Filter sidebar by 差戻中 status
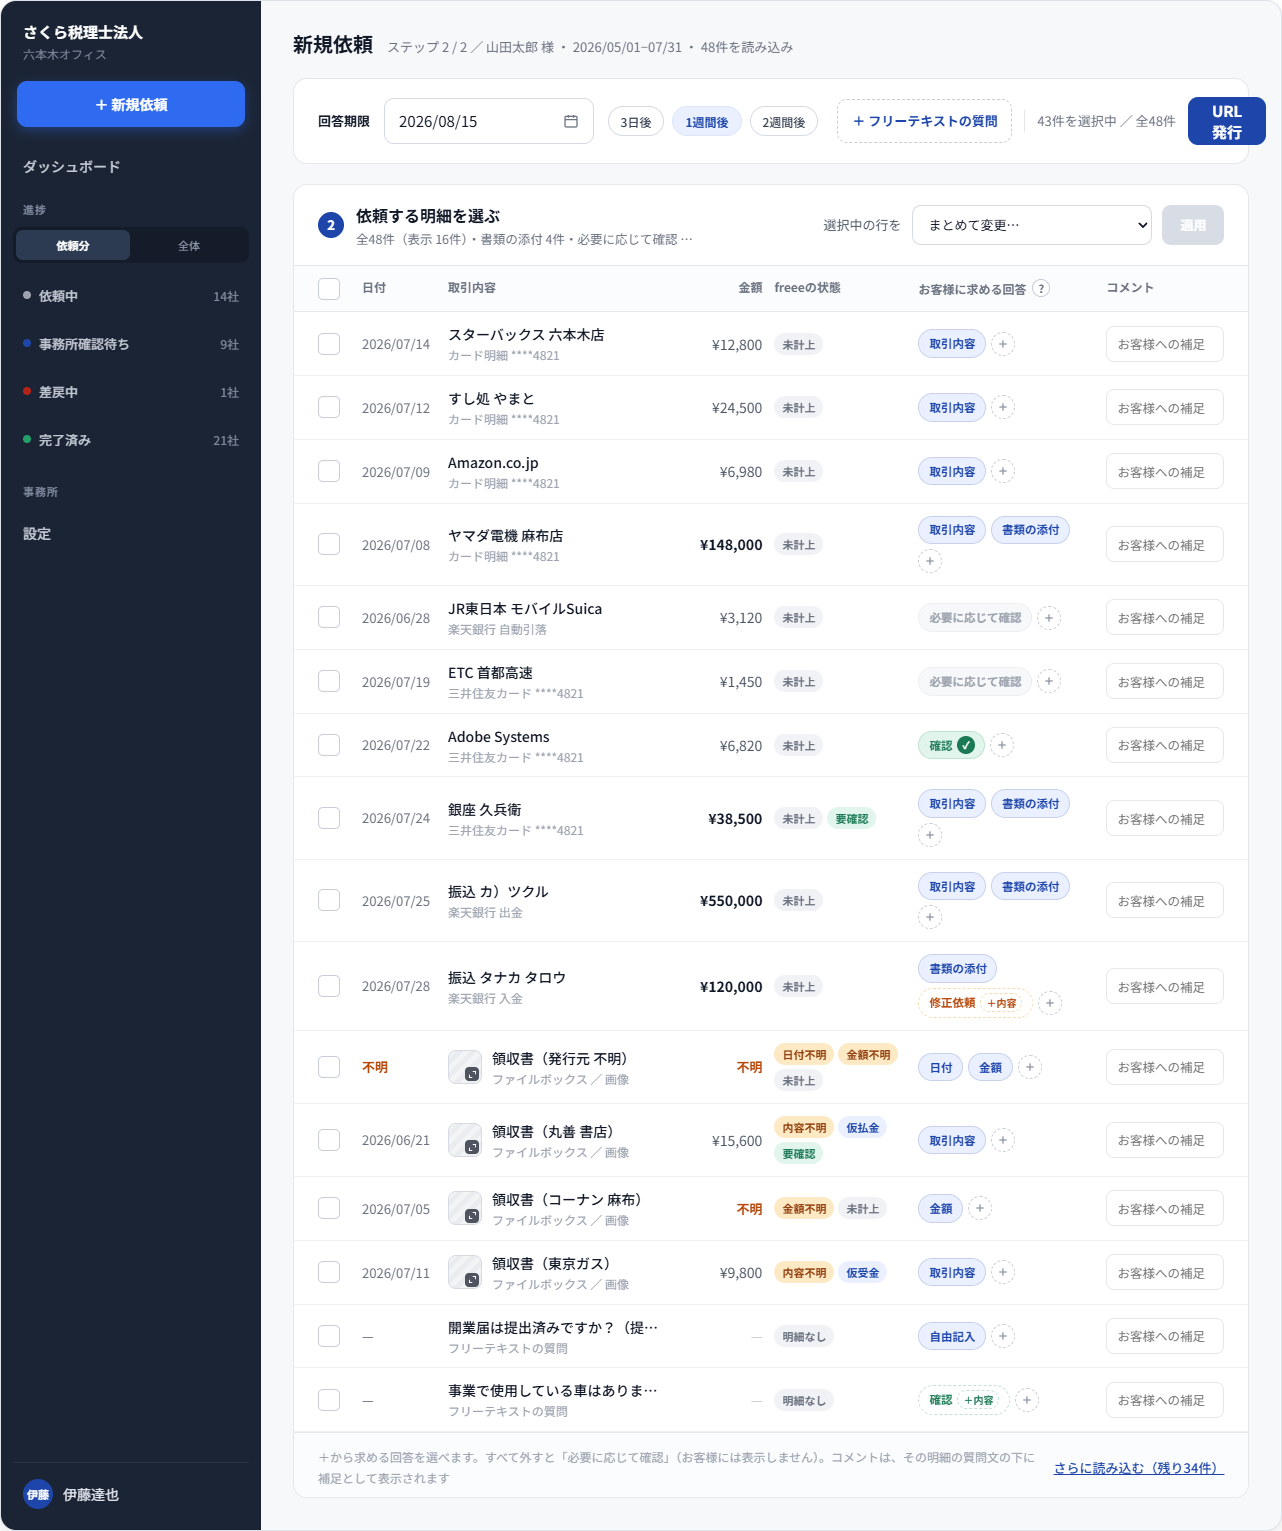 [131, 392]
